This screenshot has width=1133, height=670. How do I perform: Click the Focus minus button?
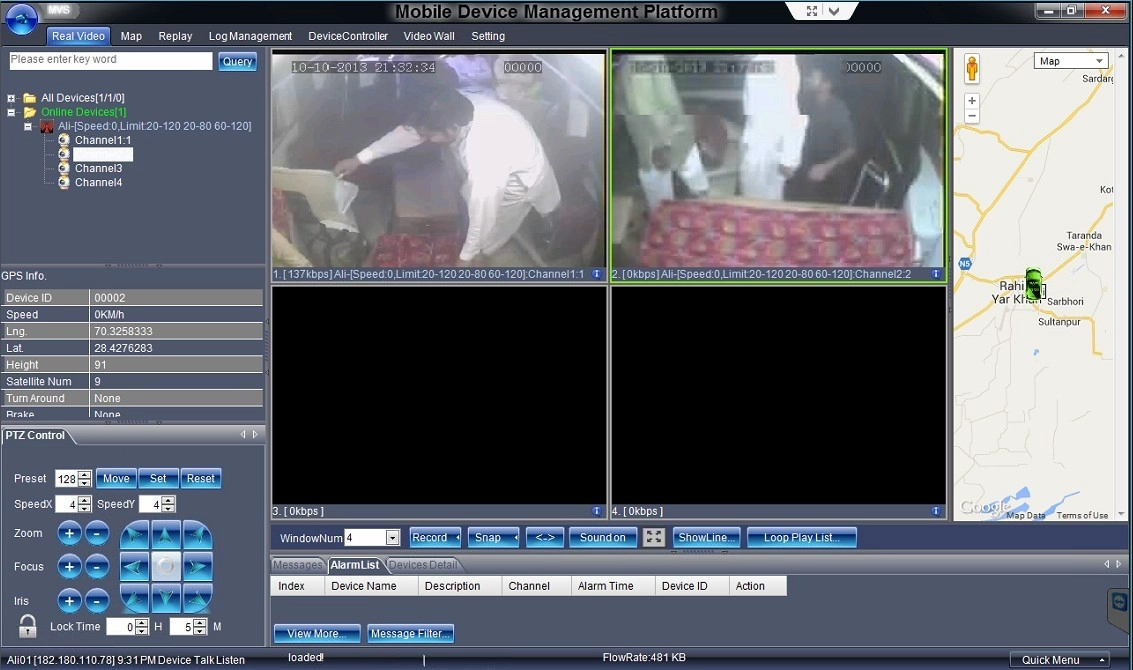click(x=97, y=567)
